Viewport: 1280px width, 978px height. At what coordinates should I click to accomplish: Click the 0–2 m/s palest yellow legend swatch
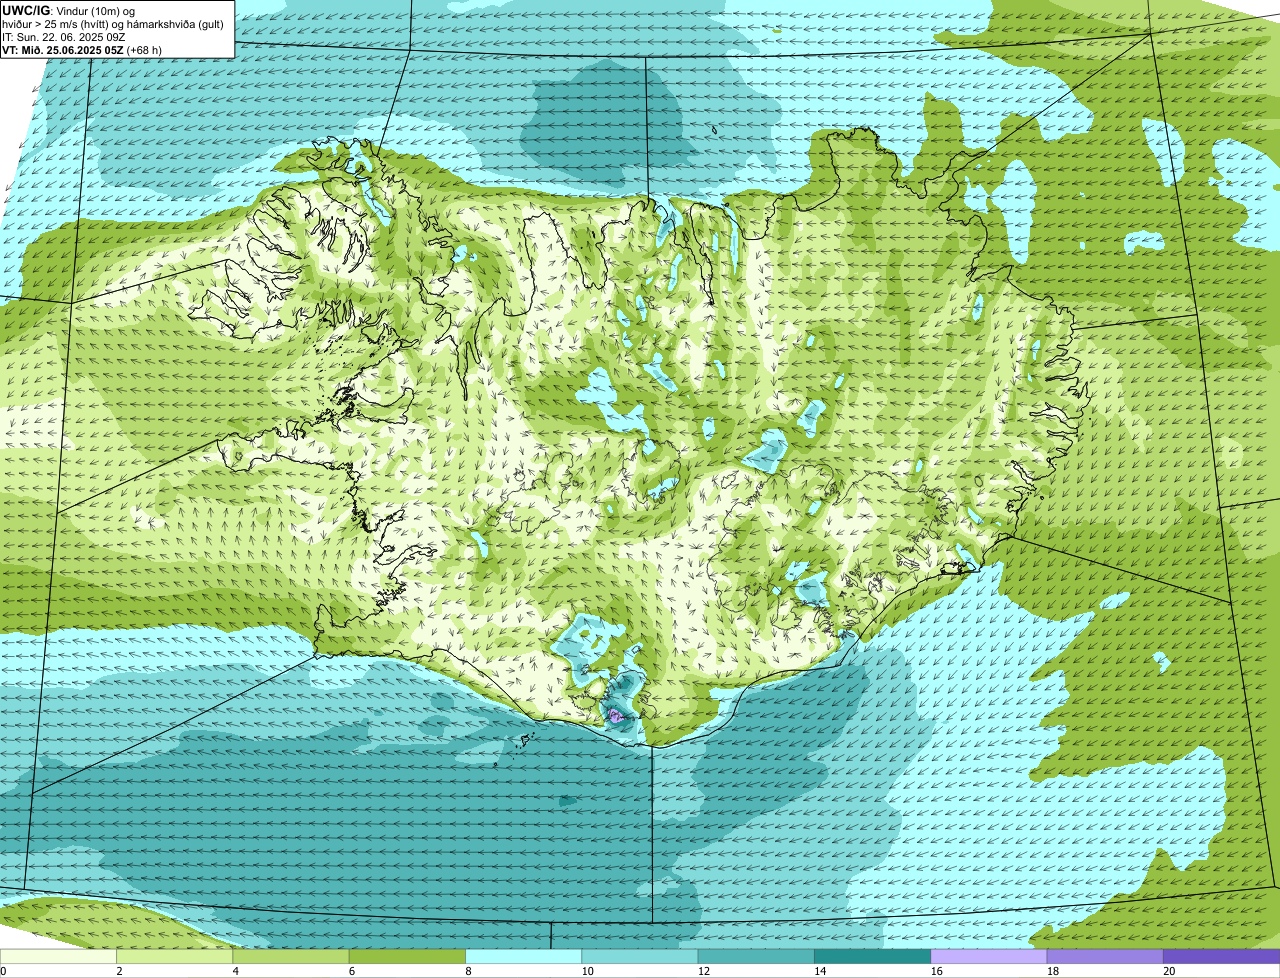coord(58,956)
